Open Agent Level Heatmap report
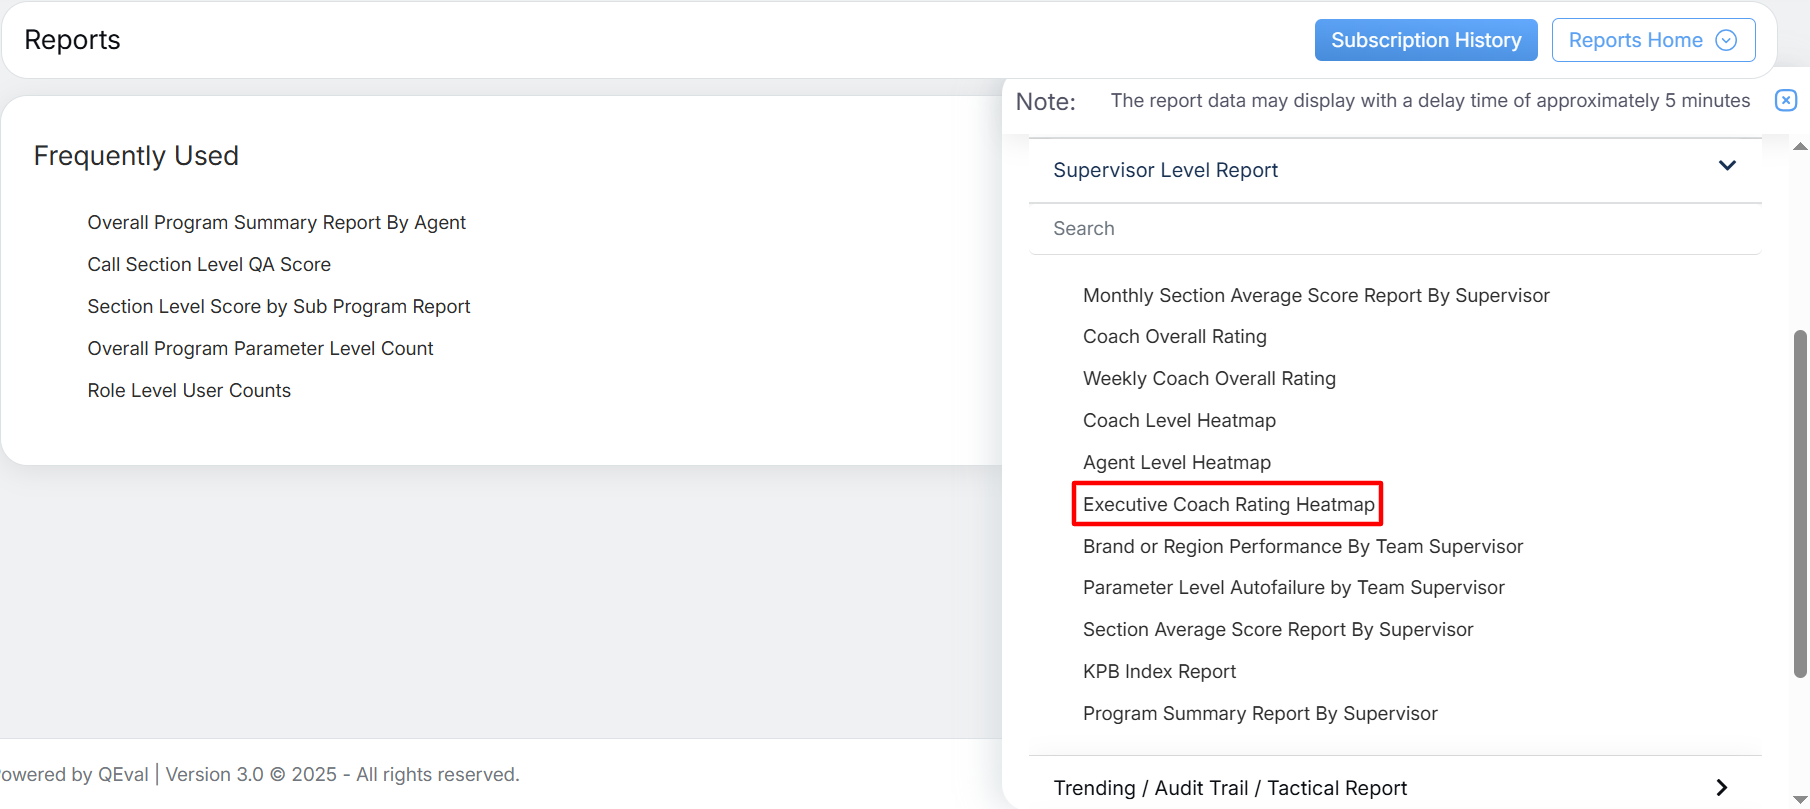1810x809 pixels. pyautogui.click(x=1176, y=463)
